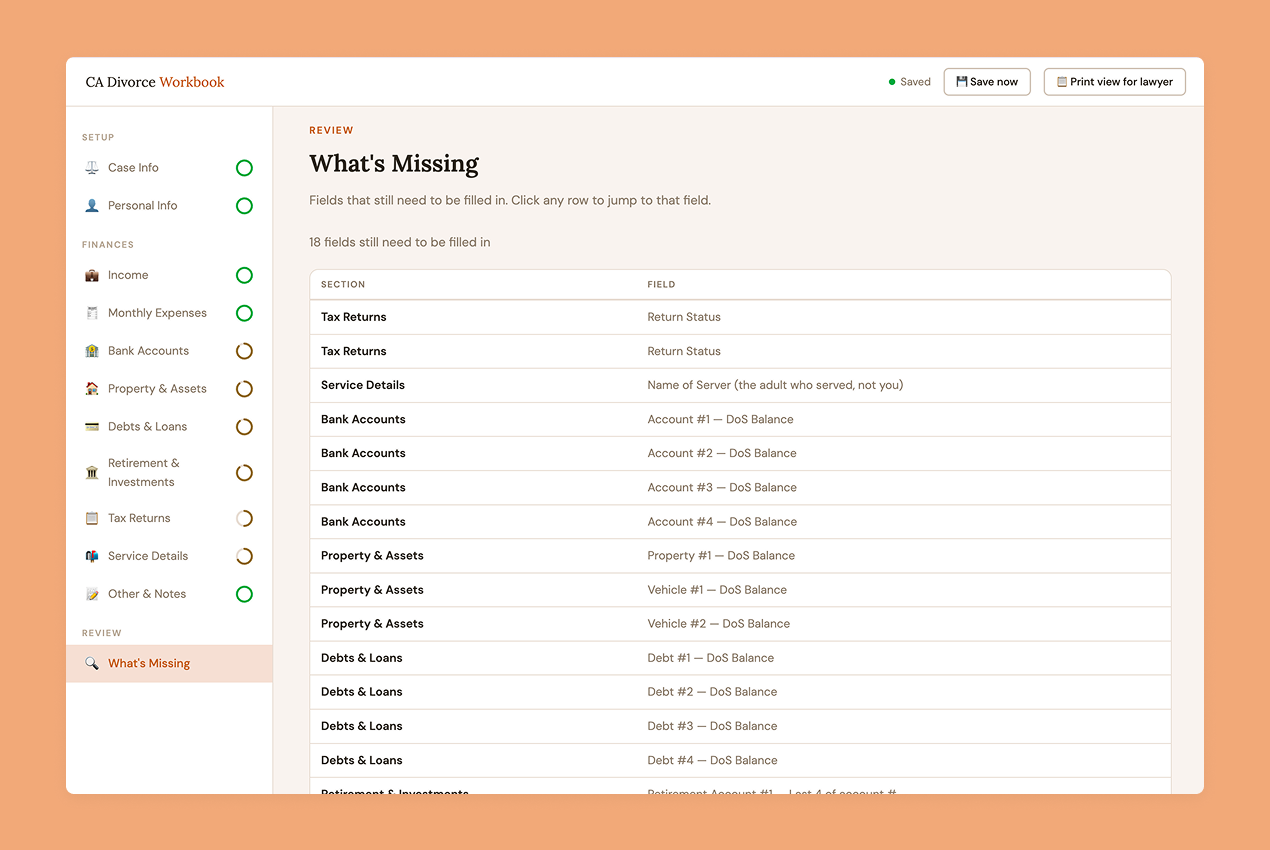The width and height of the screenshot is (1270, 850).
Task: Click the house icon beside Property & Assets
Action: click(92, 389)
